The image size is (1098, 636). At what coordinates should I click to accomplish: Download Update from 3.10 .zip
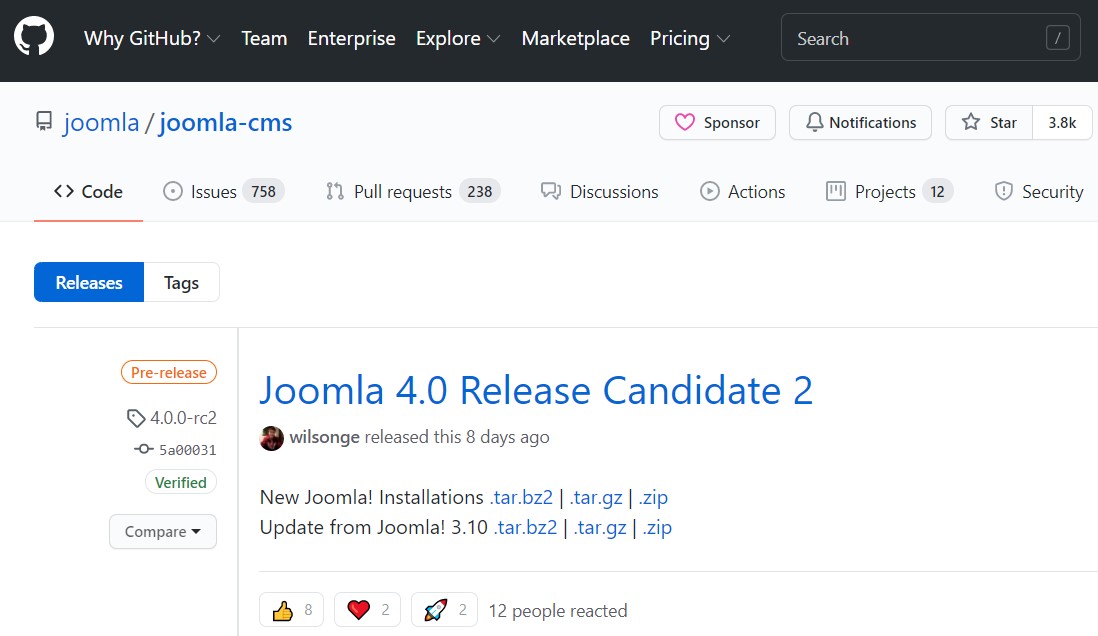pyautogui.click(x=657, y=527)
